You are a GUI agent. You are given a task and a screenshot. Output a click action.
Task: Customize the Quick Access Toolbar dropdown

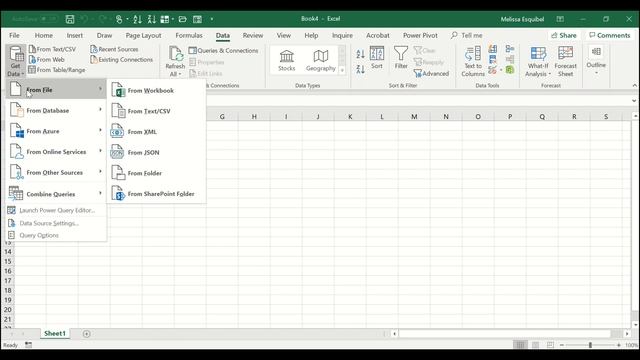click(x=211, y=19)
